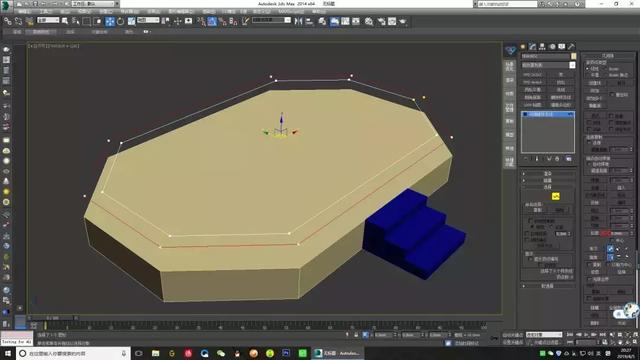Toggle the 无限边界 checkbox
This screenshot has width=640, height=360.
click(x=589, y=279)
